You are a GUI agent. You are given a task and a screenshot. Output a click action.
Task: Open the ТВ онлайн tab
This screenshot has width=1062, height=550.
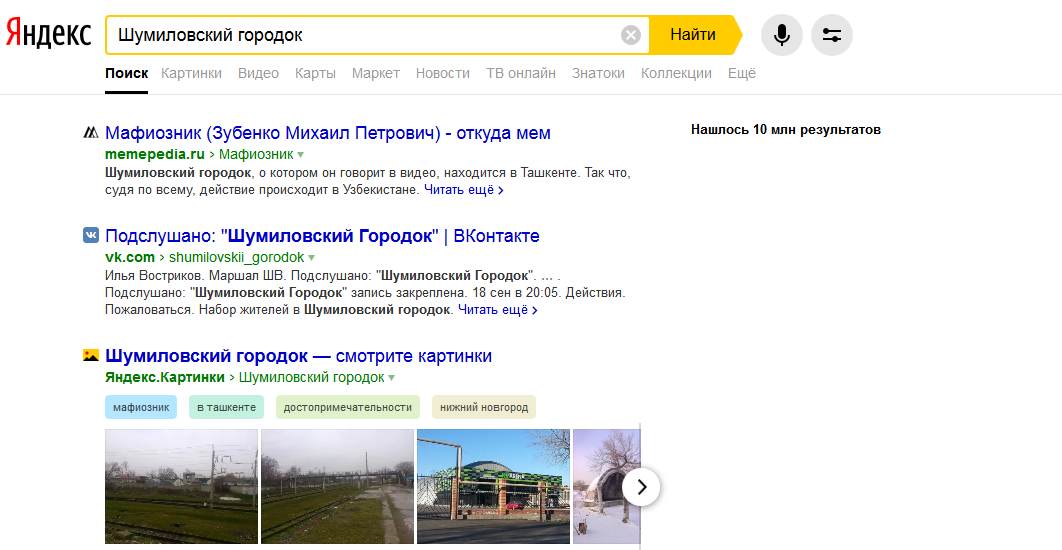(521, 73)
